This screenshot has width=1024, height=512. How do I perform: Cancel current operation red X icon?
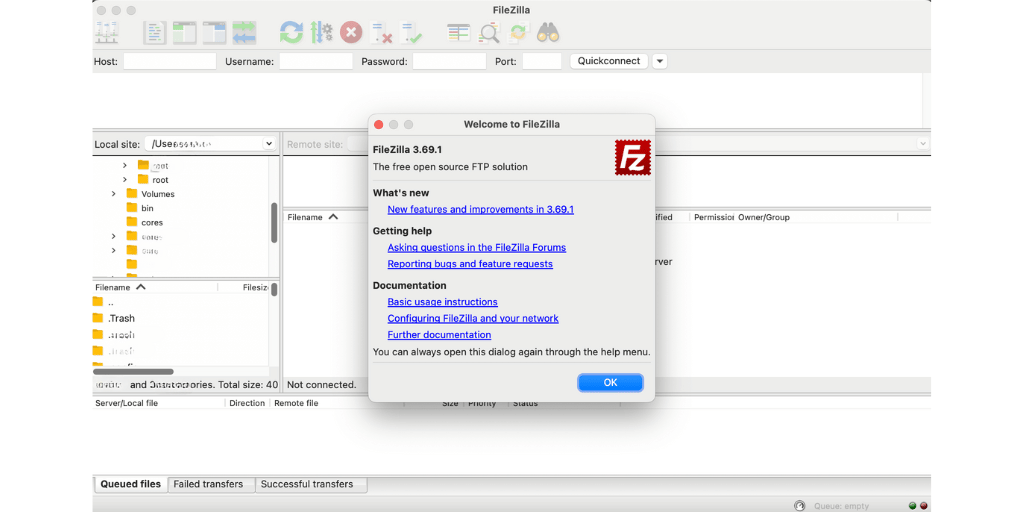click(x=351, y=33)
